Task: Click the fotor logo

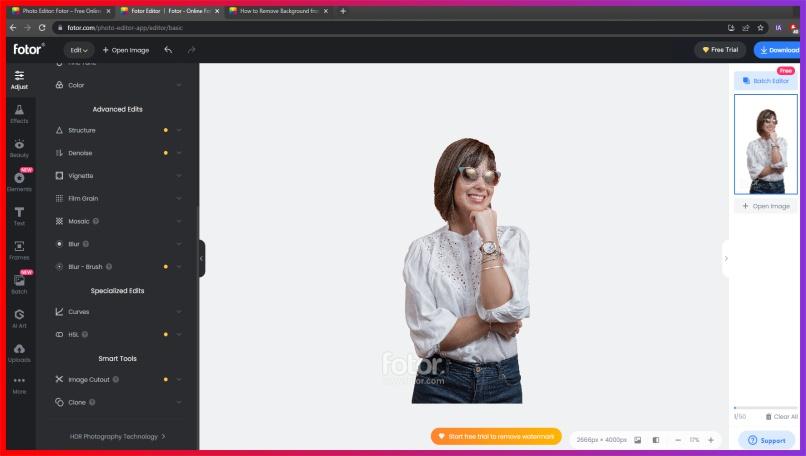Action: point(29,49)
